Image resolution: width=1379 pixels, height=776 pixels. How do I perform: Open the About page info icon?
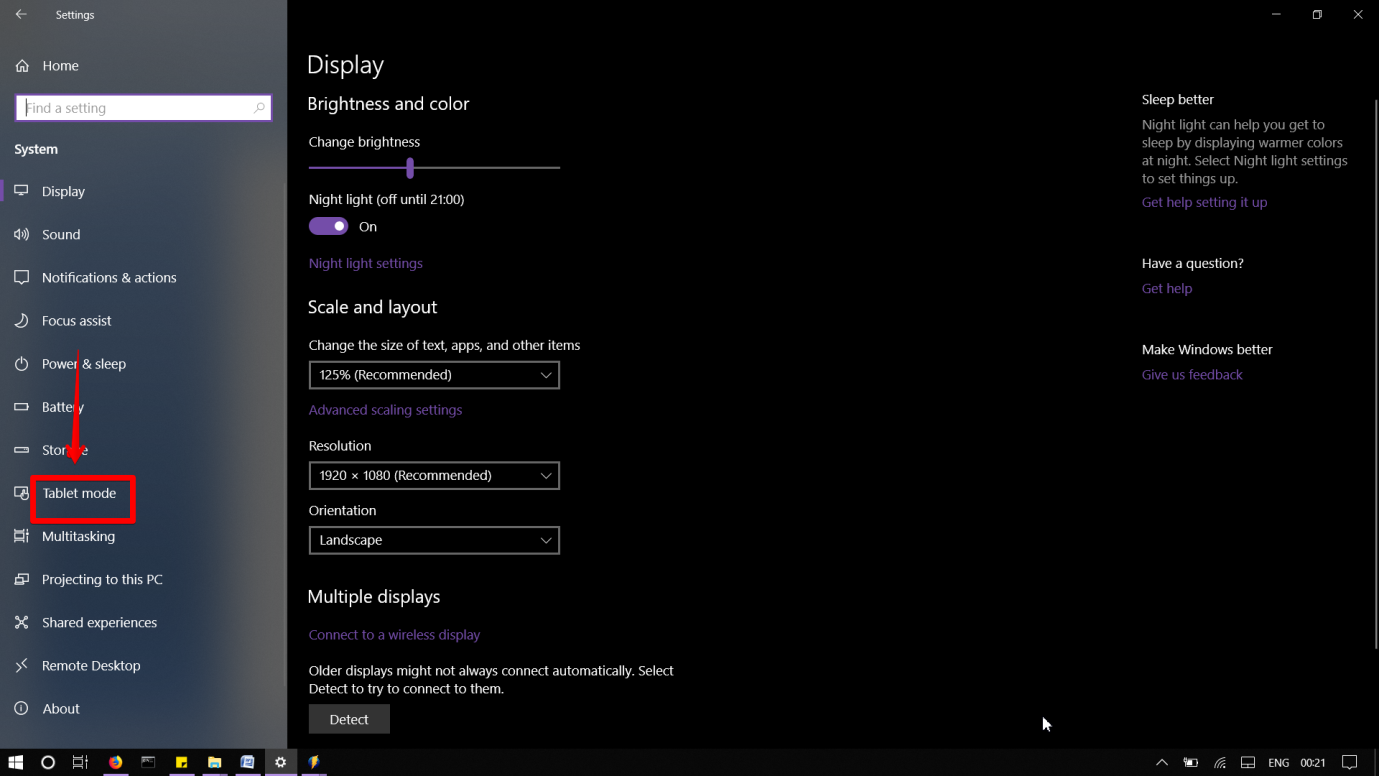[x=21, y=708]
